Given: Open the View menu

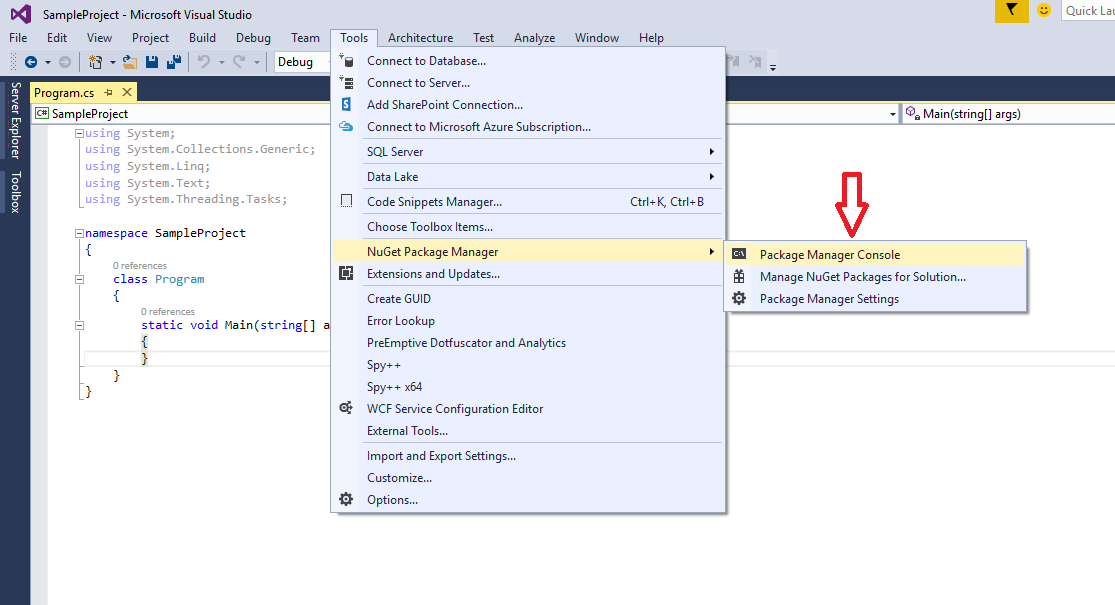Looking at the screenshot, I should pos(99,38).
